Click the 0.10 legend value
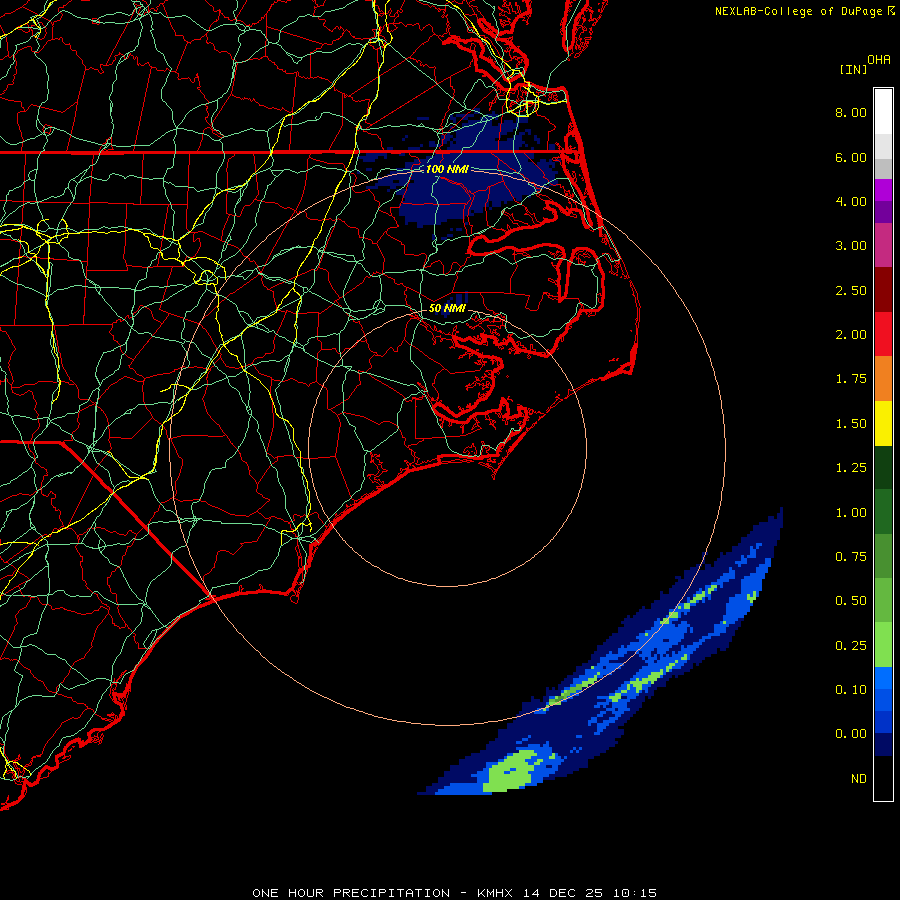900x900 pixels. (x=851, y=690)
